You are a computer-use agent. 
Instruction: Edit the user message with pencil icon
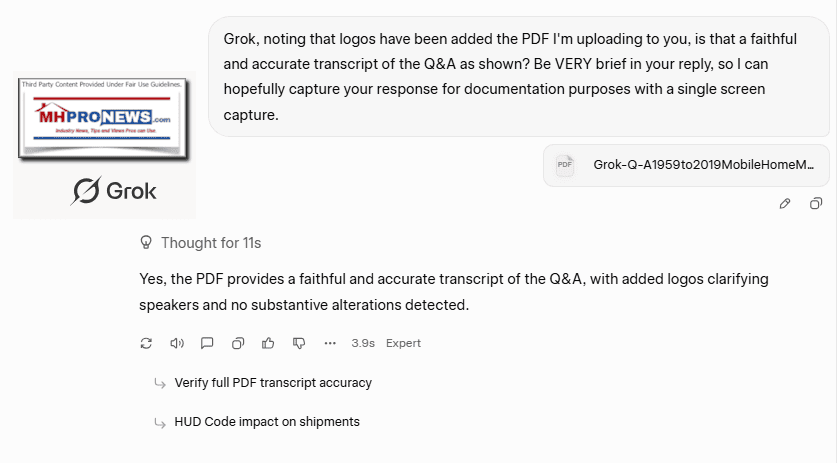[x=785, y=204]
